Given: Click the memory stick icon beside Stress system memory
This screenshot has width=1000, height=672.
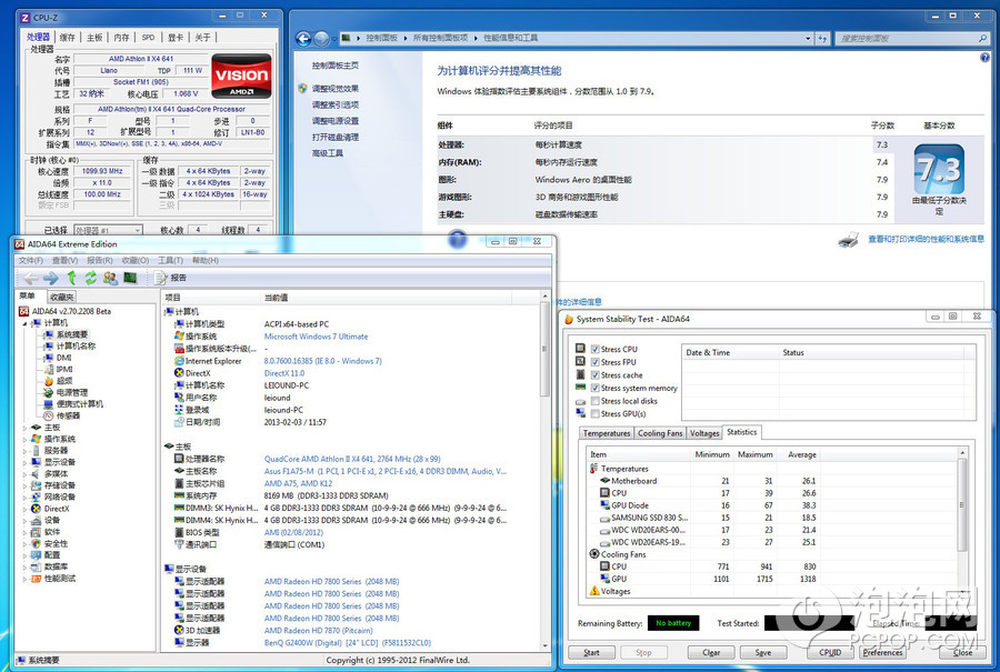Looking at the screenshot, I should point(580,387).
